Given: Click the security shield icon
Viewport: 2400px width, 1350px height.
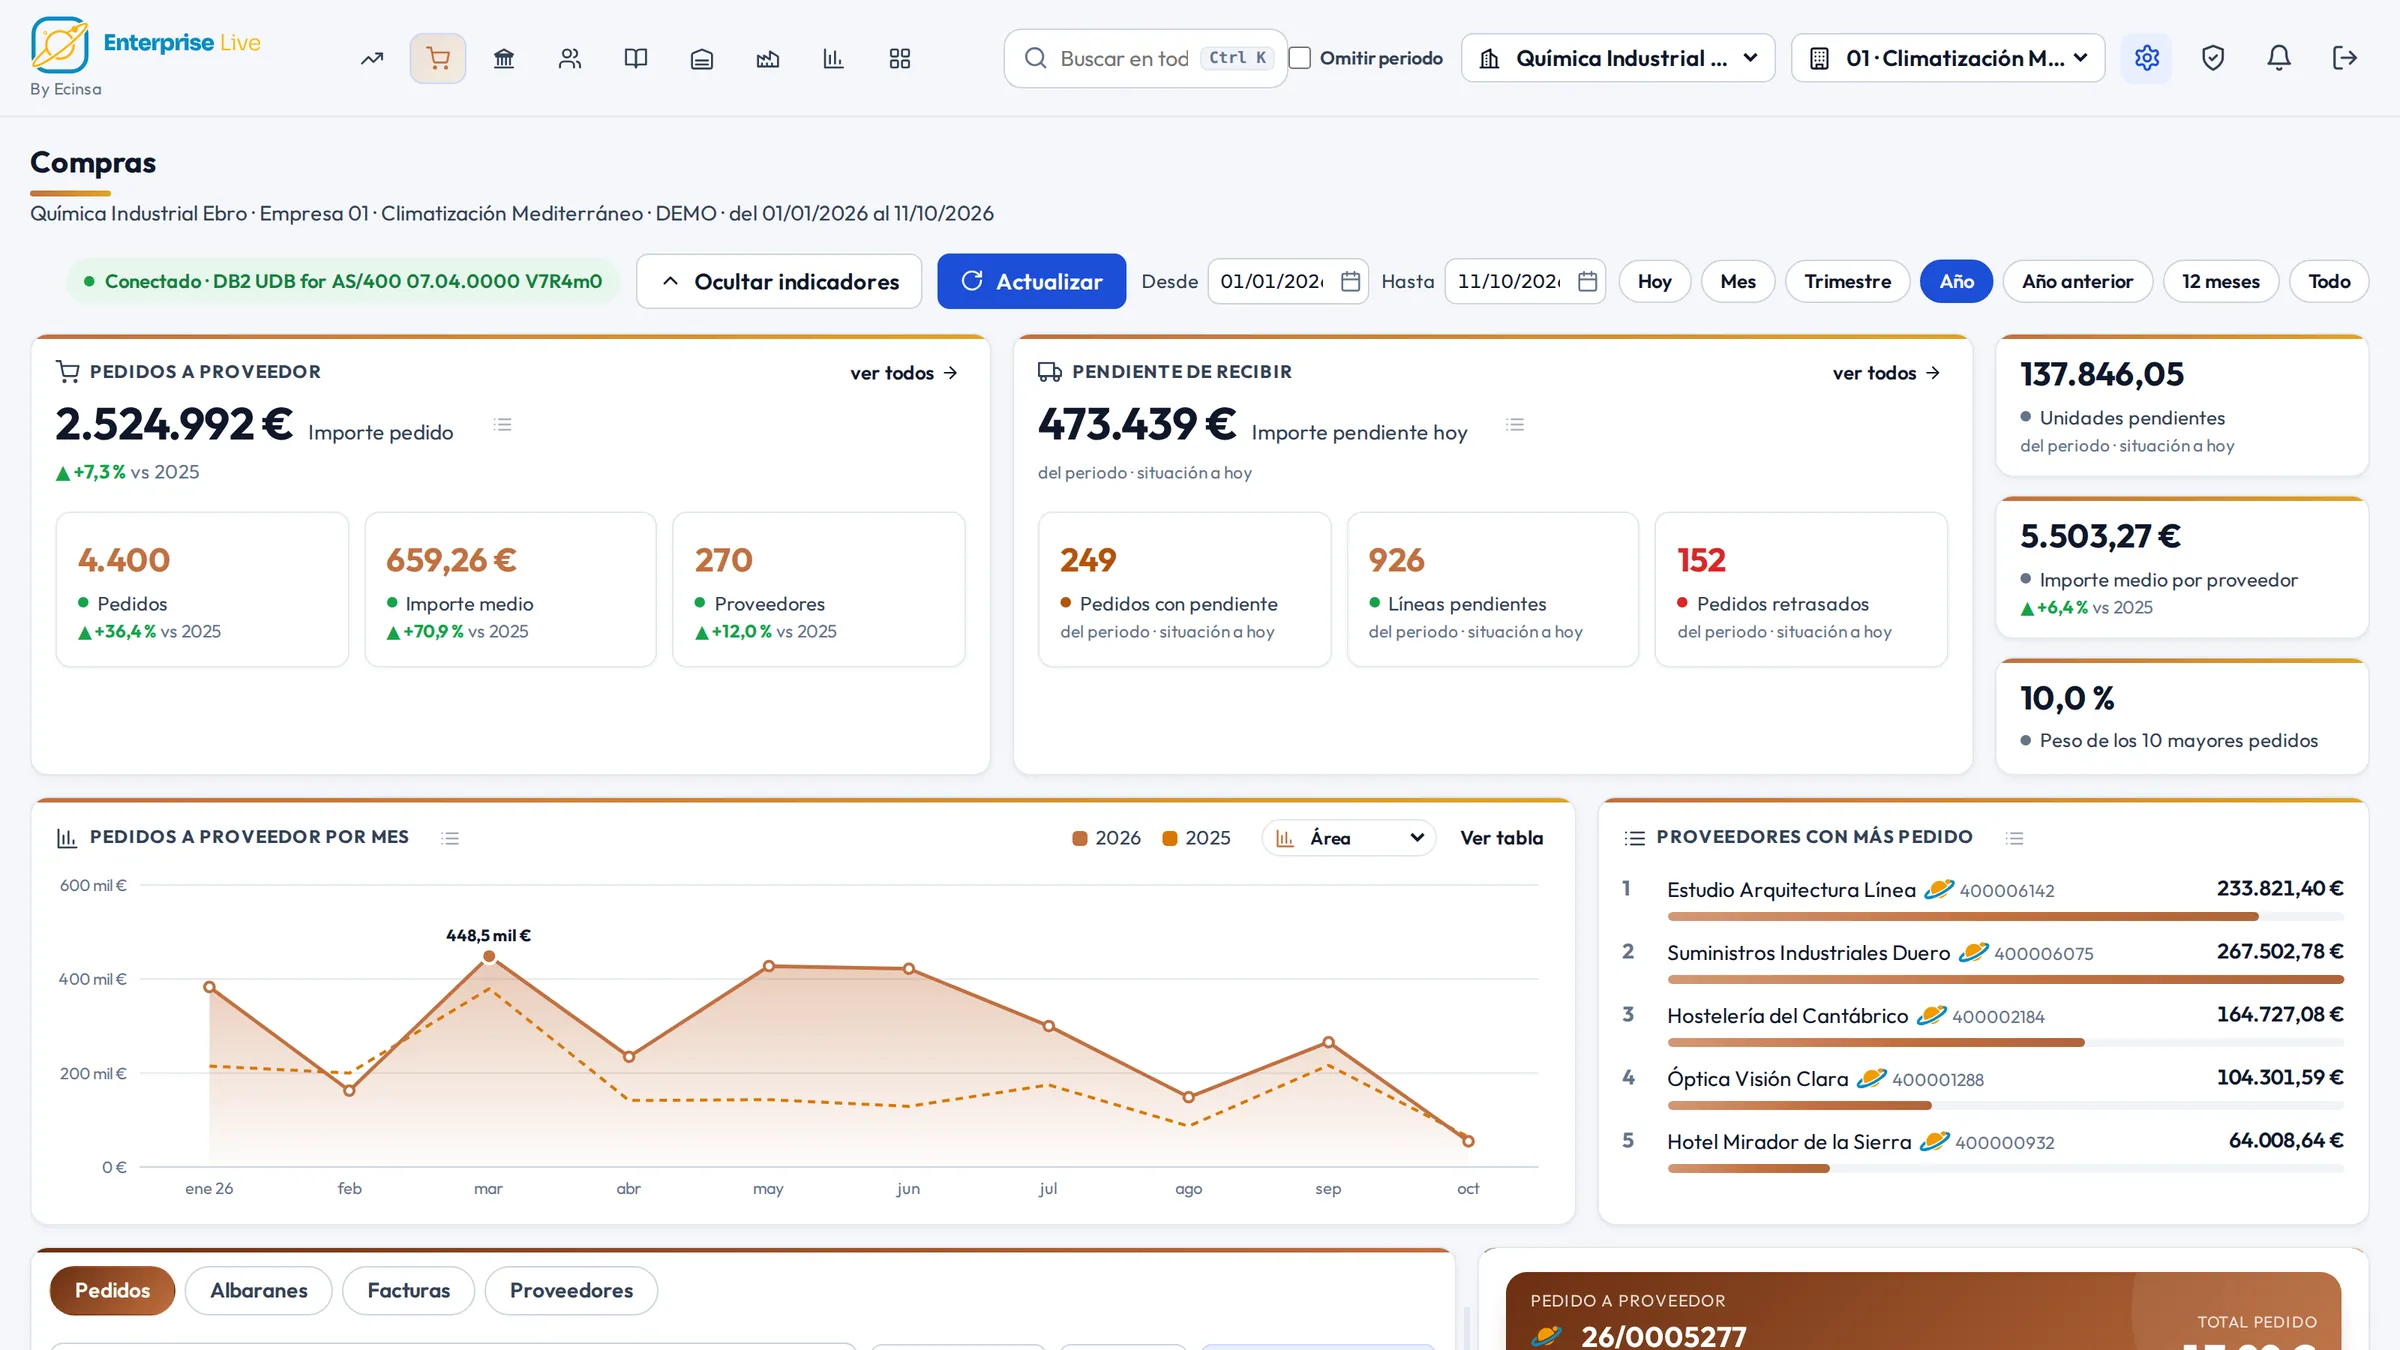Looking at the screenshot, I should [2213, 58].
